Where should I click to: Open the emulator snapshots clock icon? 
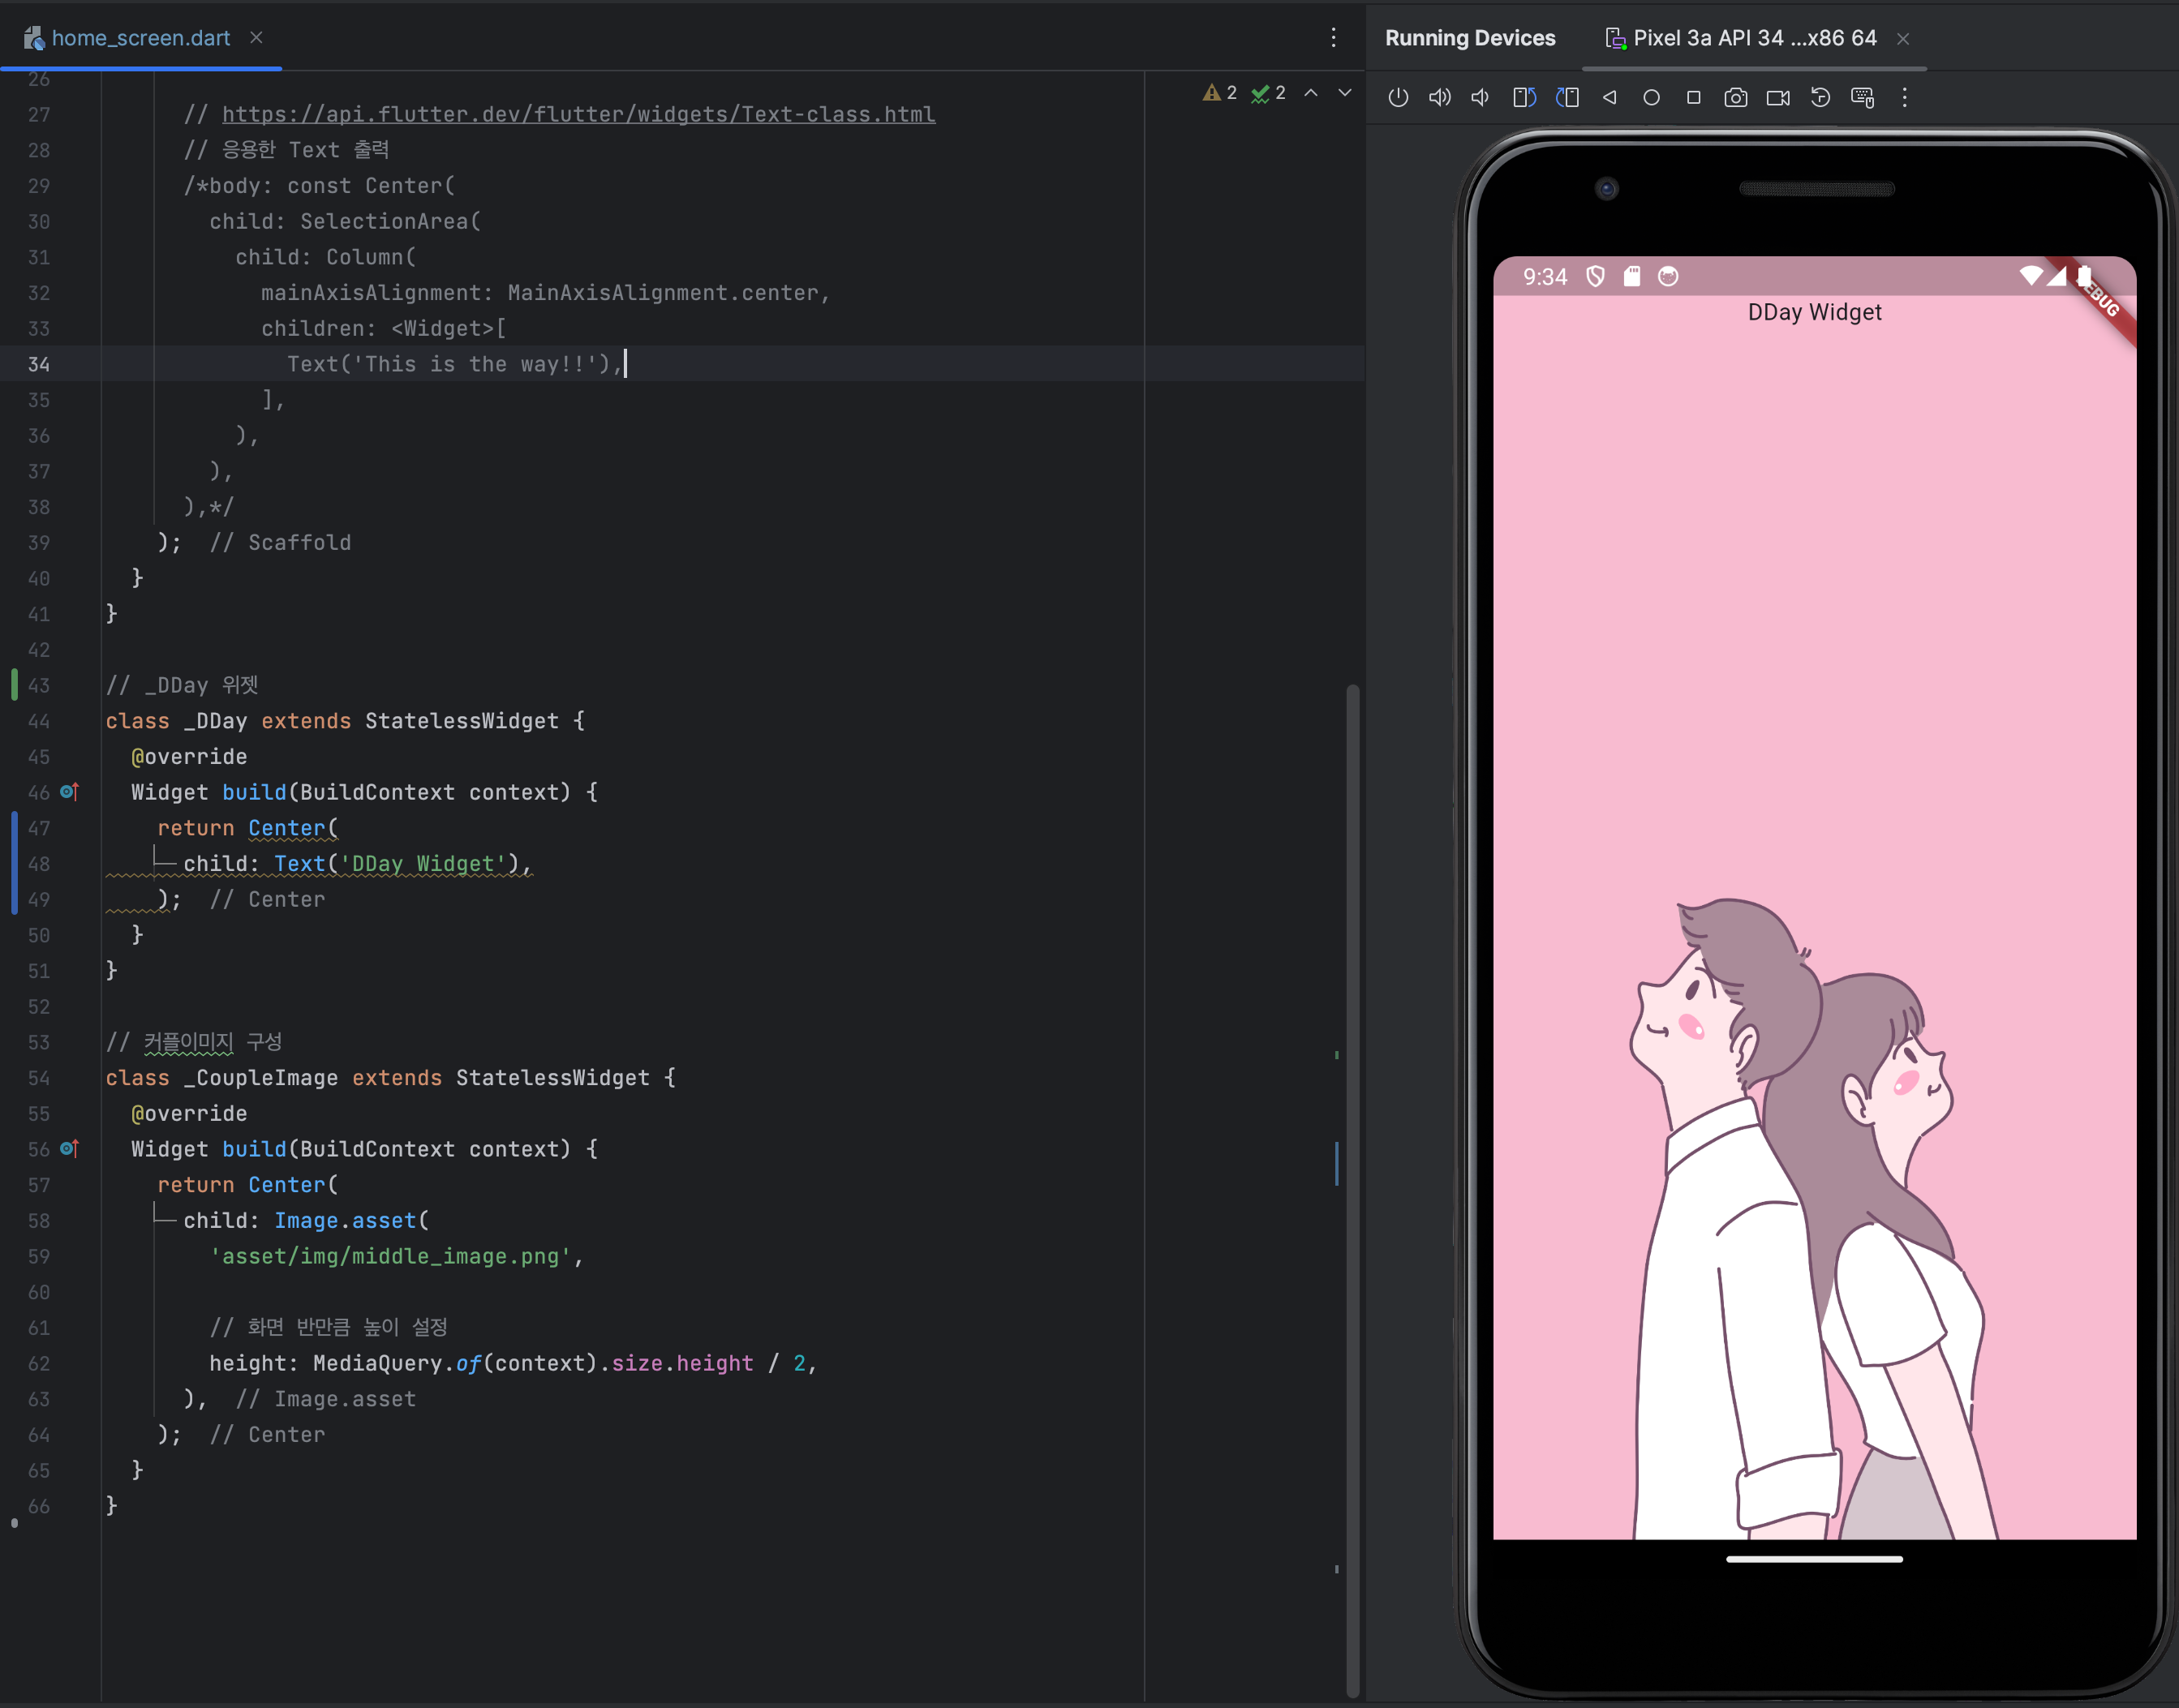tap(1820, 97)
